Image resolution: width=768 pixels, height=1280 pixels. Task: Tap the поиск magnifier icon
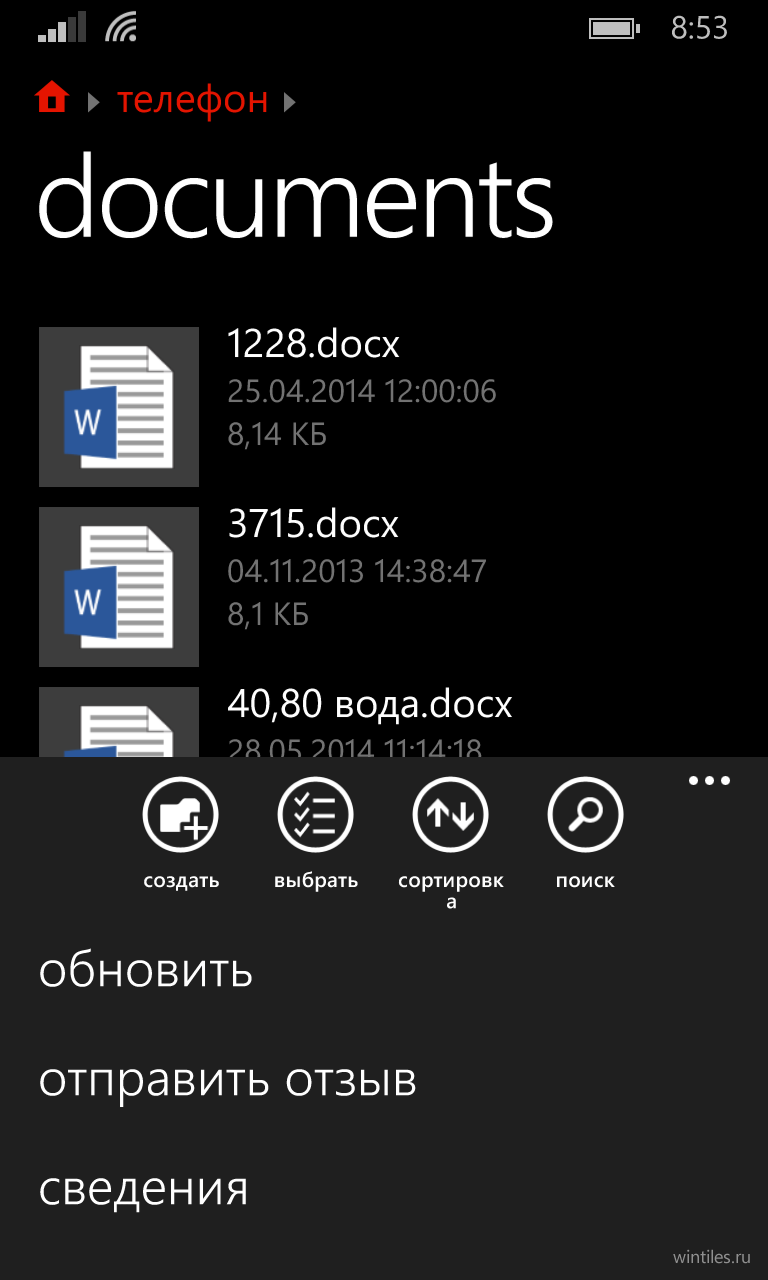point(586,815)
